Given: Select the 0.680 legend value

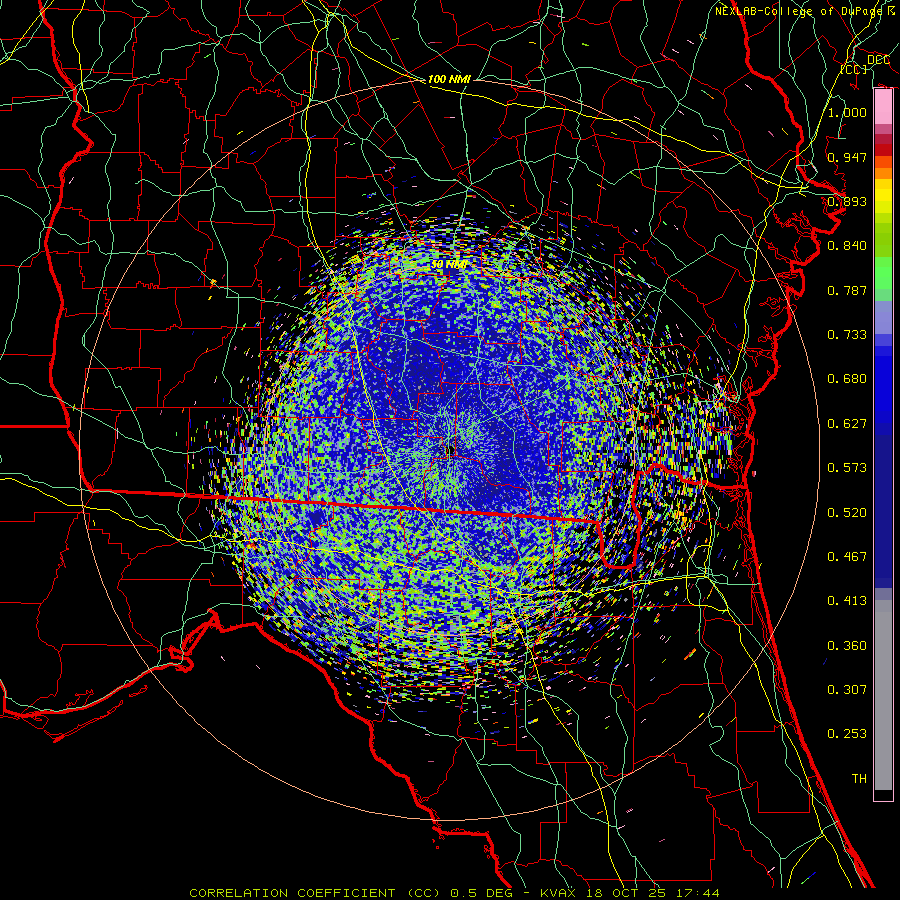Looking at the screenshot, I should (847, 378).
